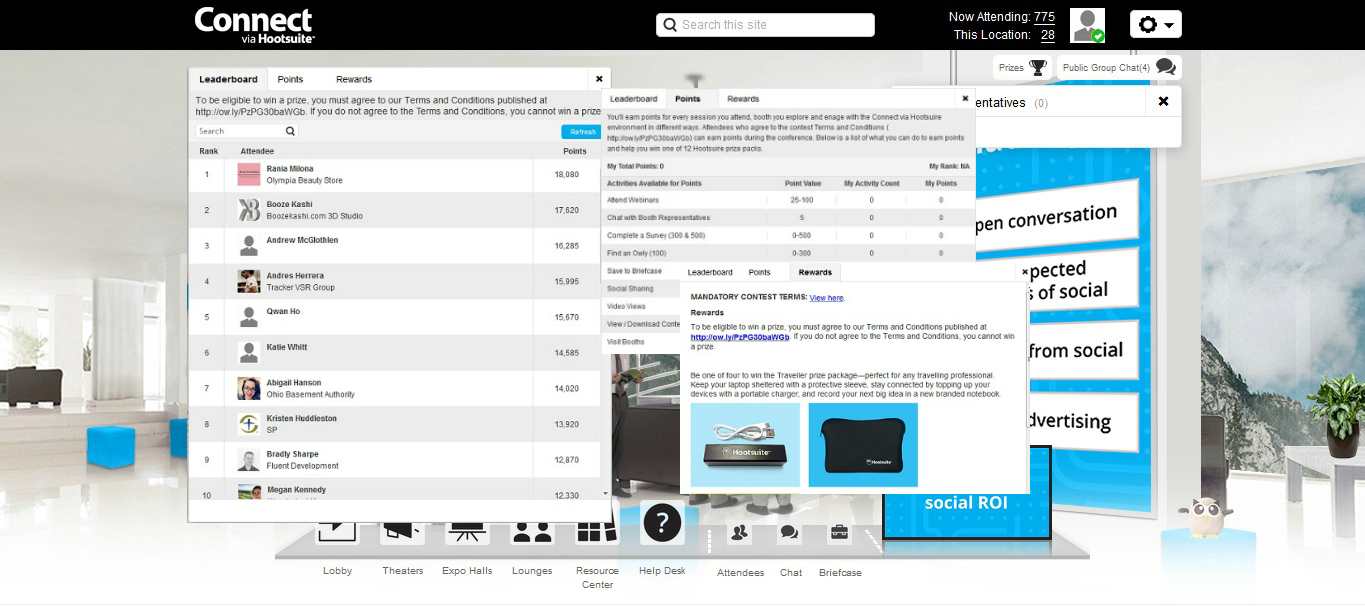Click Now Attending count 775
This screenshot has width=1365, height=607.
[1044, 17]
